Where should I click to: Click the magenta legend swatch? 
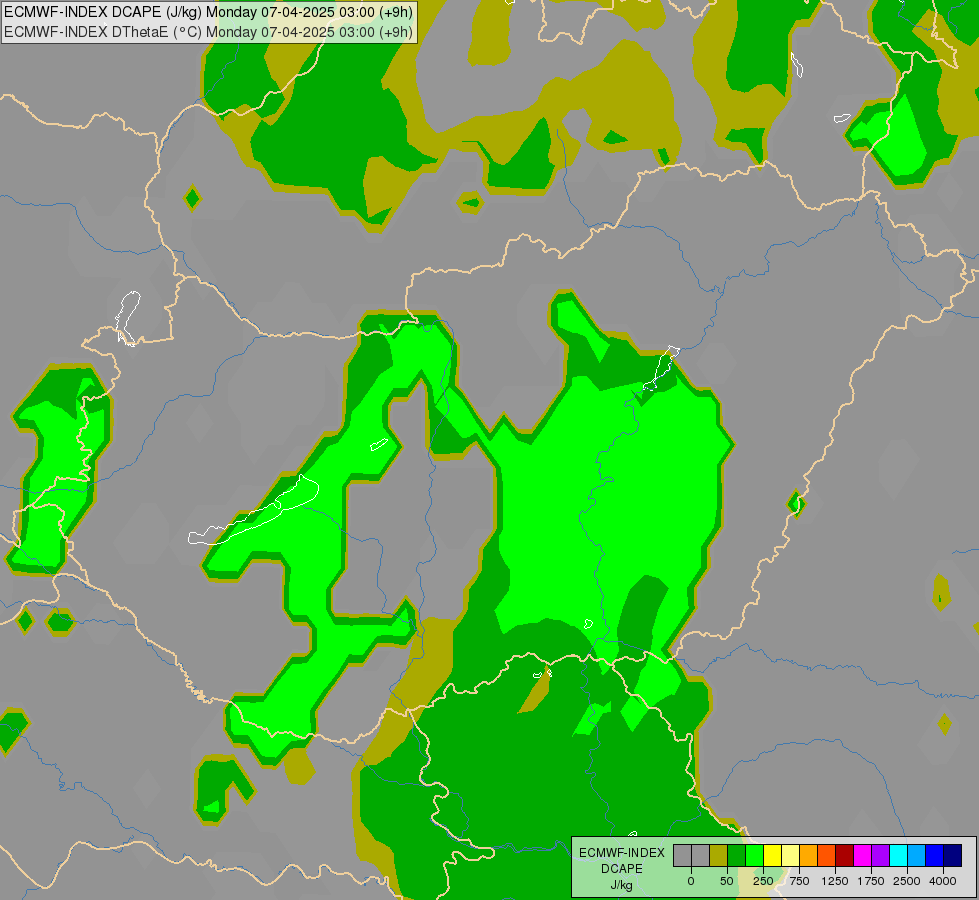click(862, 855)
